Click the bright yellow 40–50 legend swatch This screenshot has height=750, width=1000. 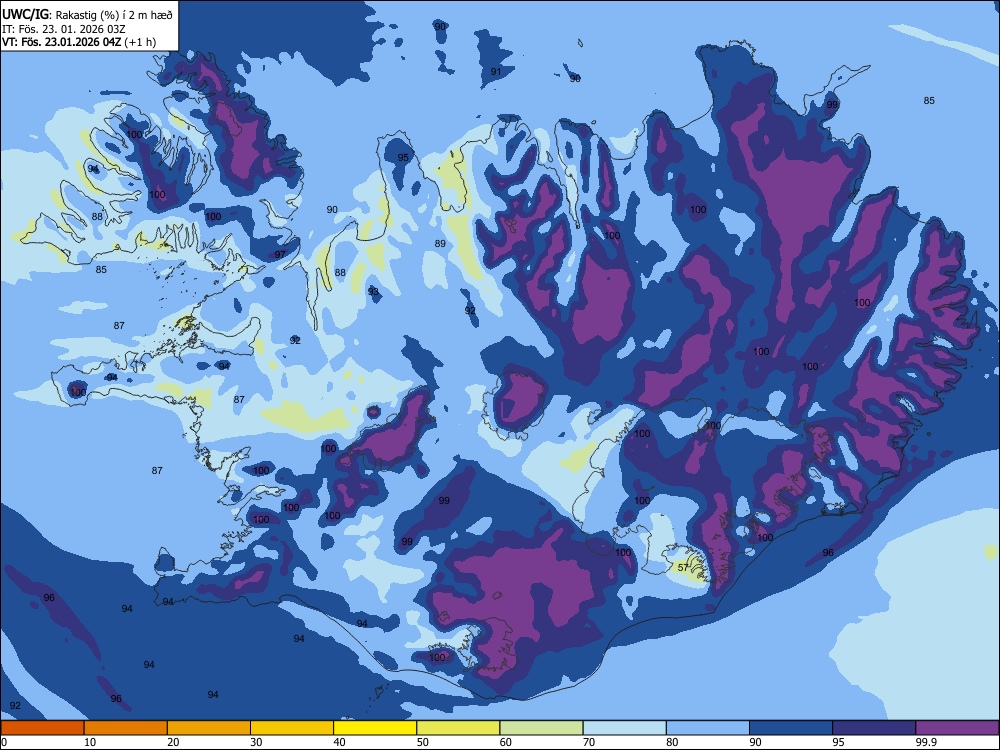375,728
